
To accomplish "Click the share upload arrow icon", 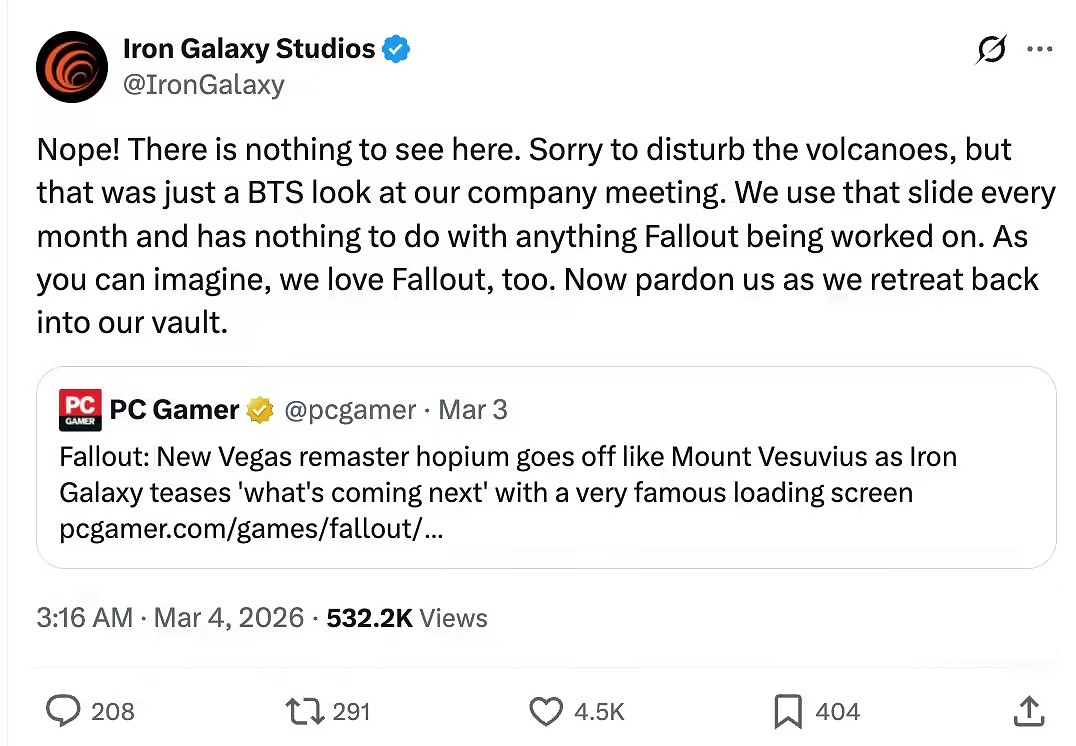I will (1027, 711).
